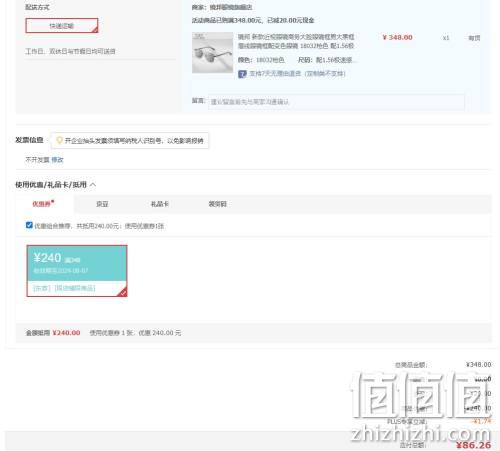This screenshot has height=451, width=500.
Task: Open the 礼品卡 tab
Action: click(160, 204)
